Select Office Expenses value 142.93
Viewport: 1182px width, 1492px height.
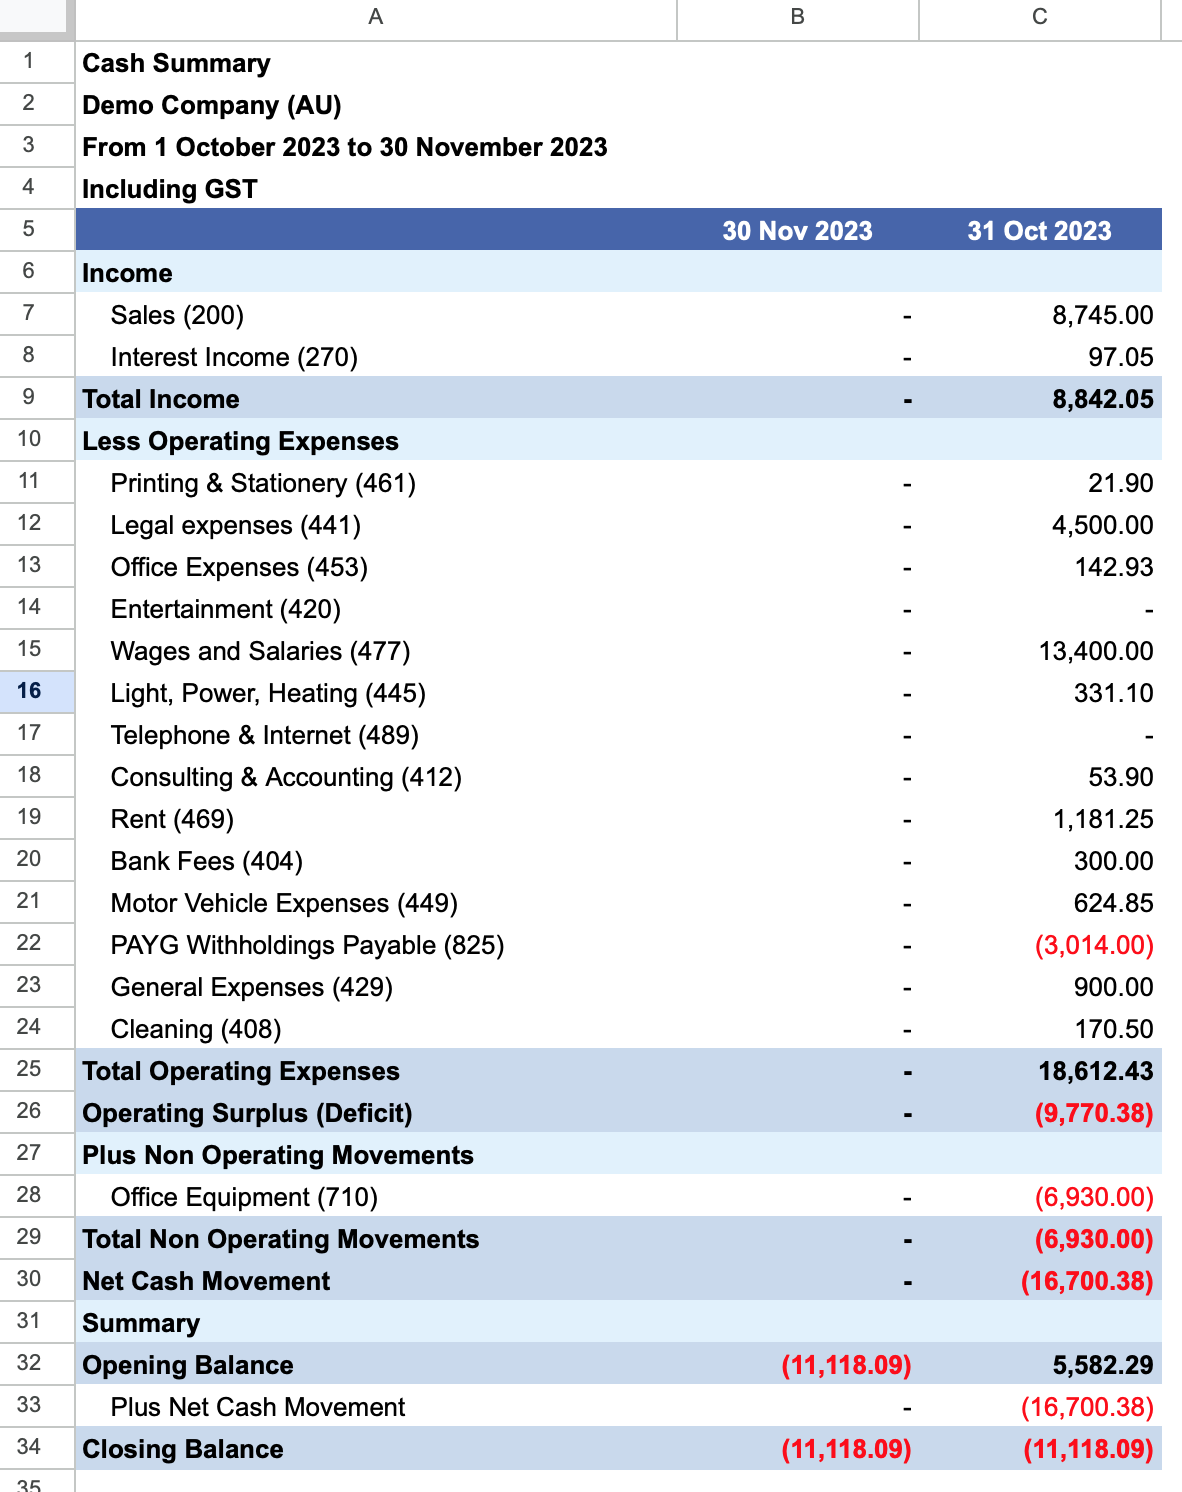[x=1113, y=567]
